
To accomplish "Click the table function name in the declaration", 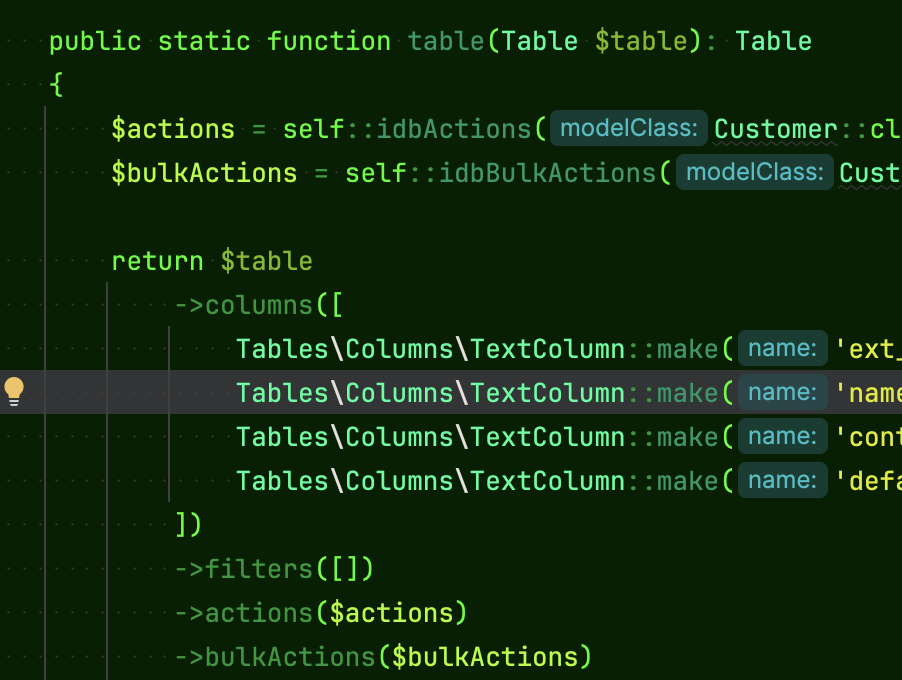I will point(447,42).
